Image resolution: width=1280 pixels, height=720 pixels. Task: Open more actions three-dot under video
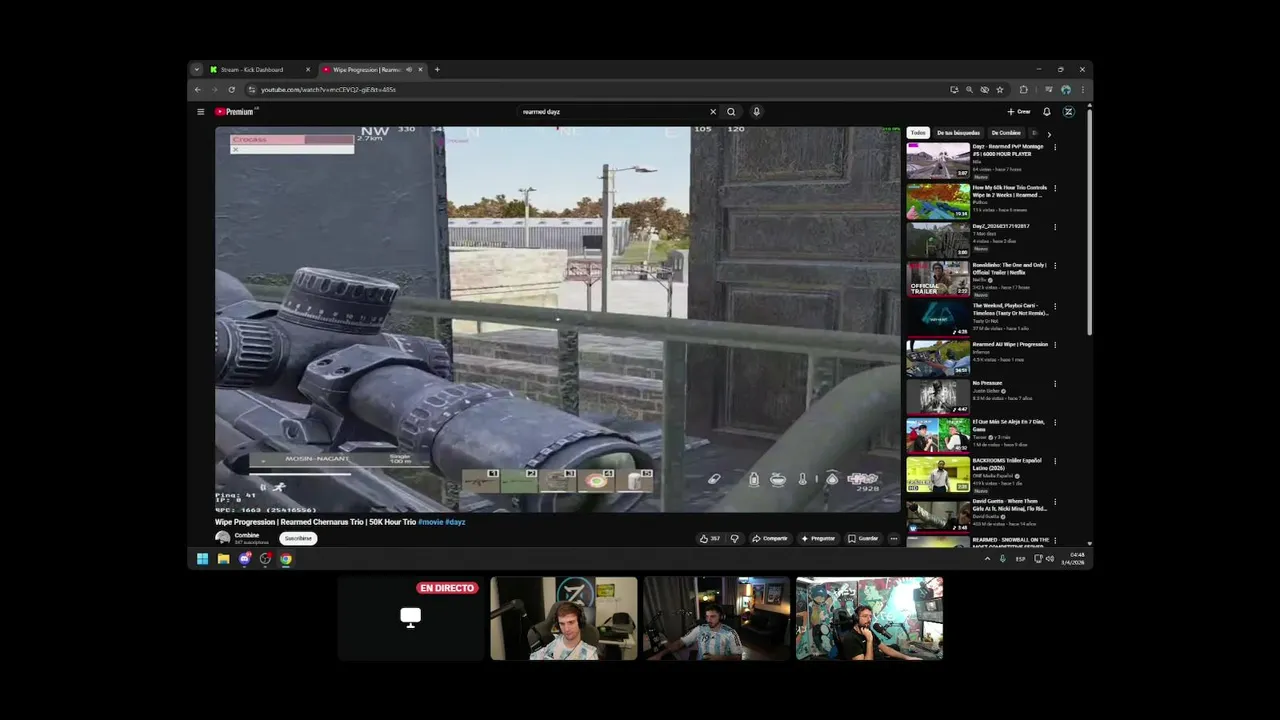point(893,538)
